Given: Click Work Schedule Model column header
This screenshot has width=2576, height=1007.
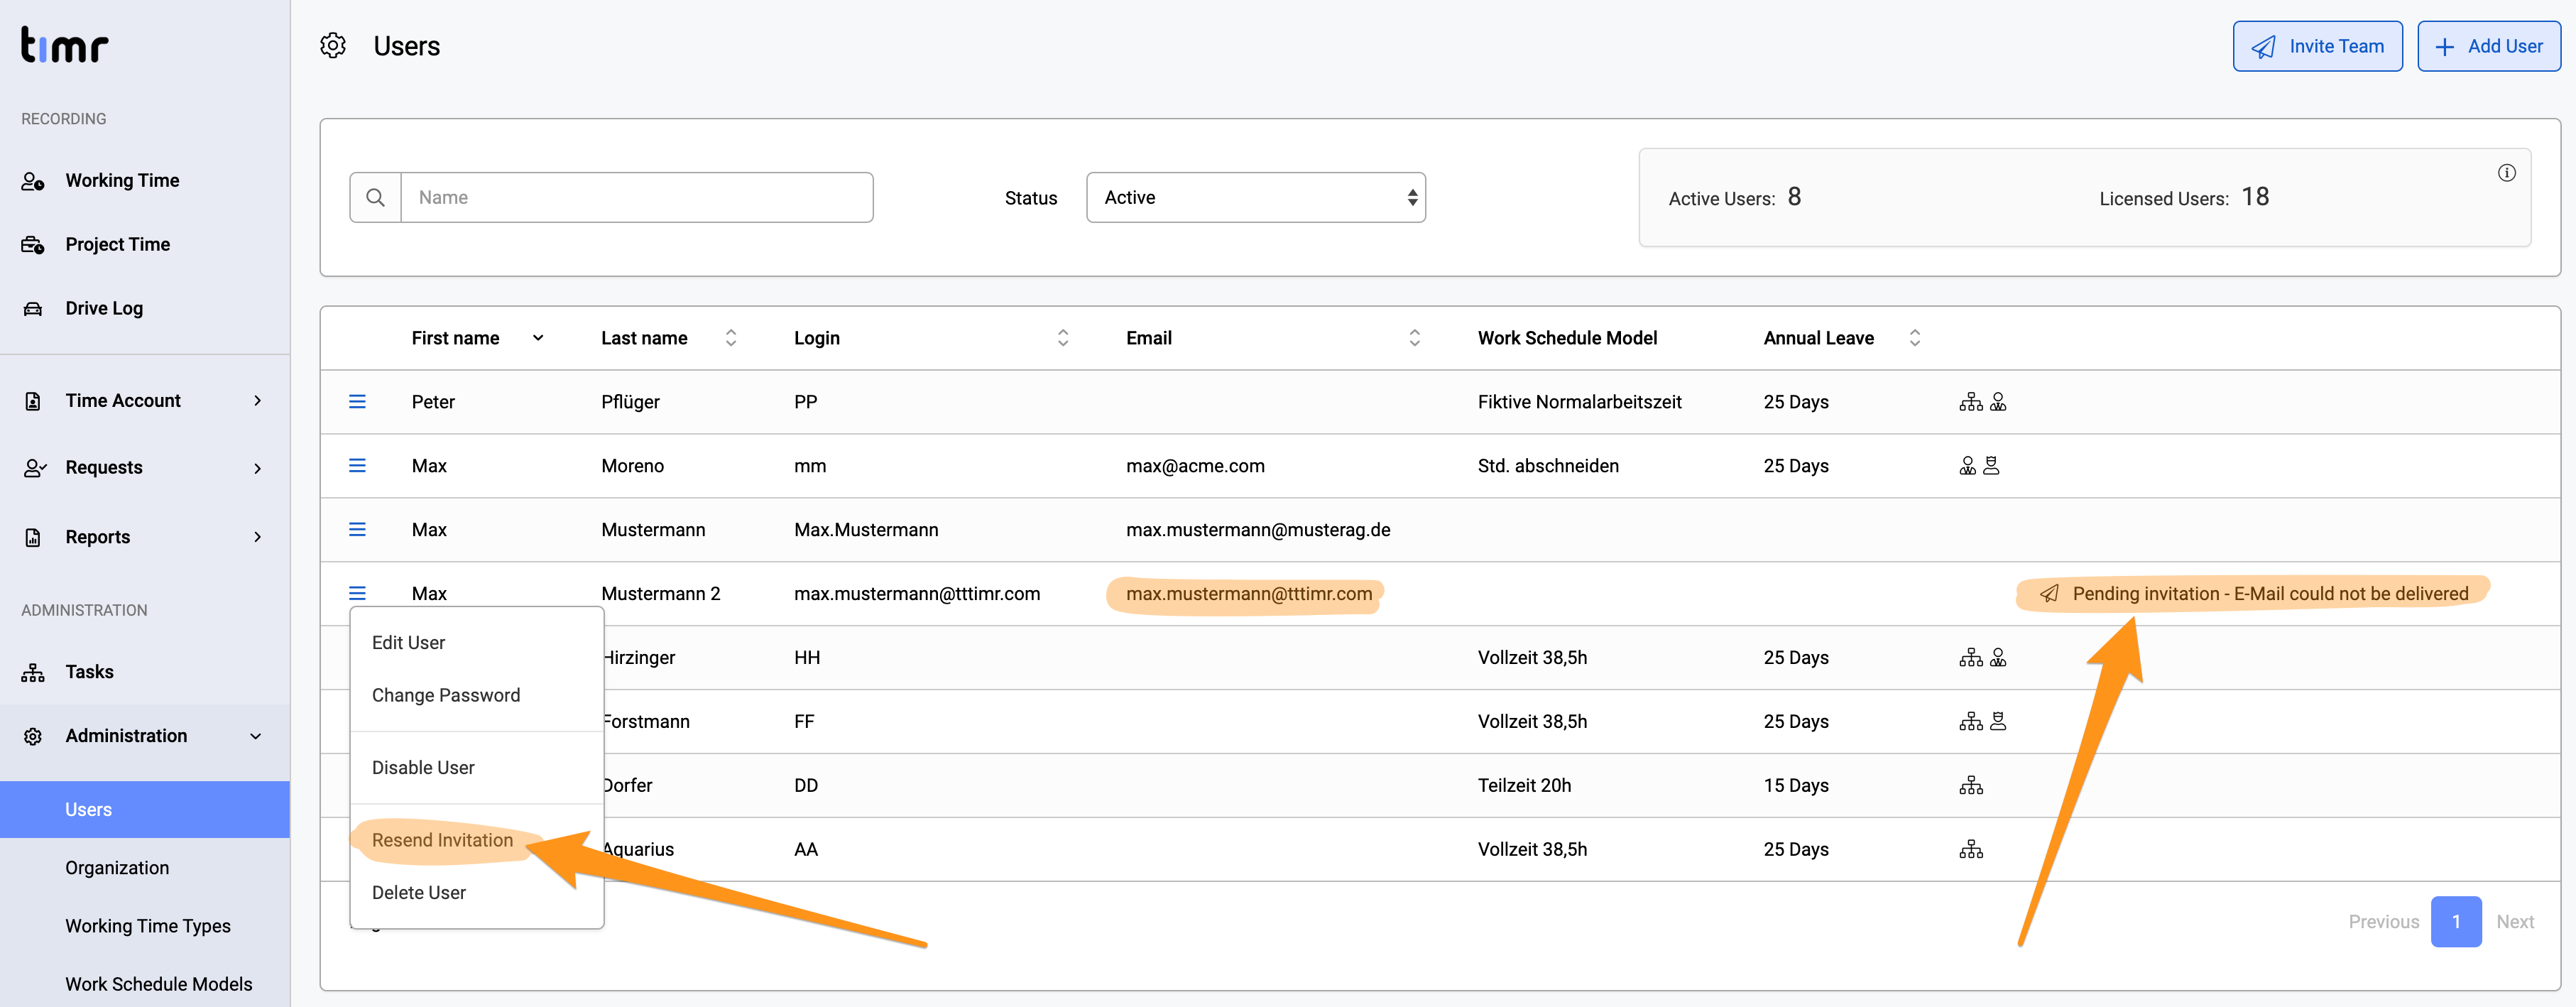Looking at the screenshot, I should (x=1567, y=338).
